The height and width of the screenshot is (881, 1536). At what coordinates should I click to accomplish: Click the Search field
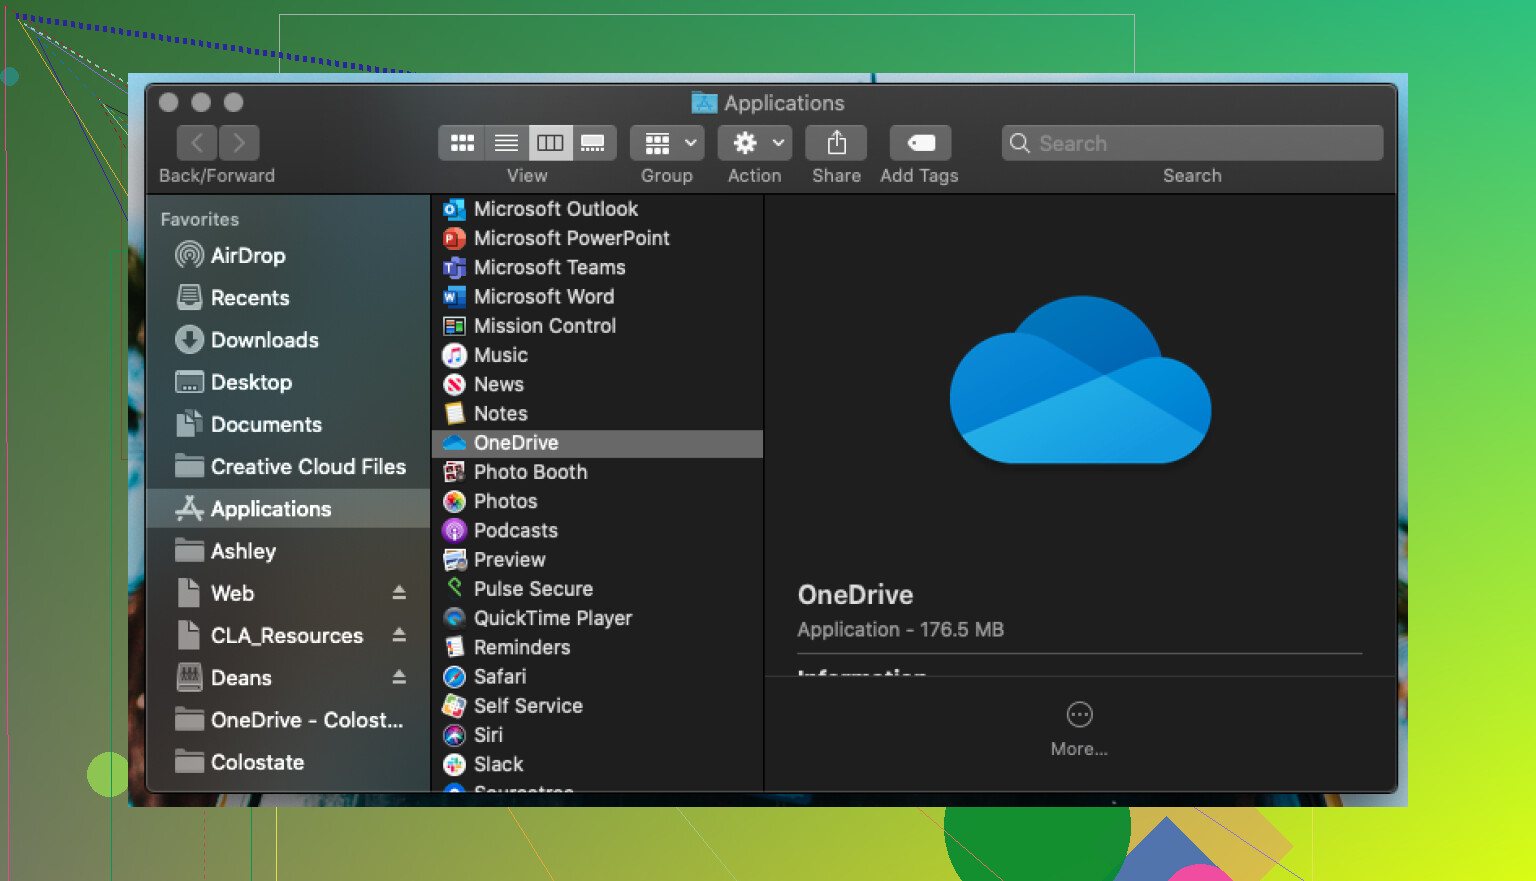click(1192, 143)
